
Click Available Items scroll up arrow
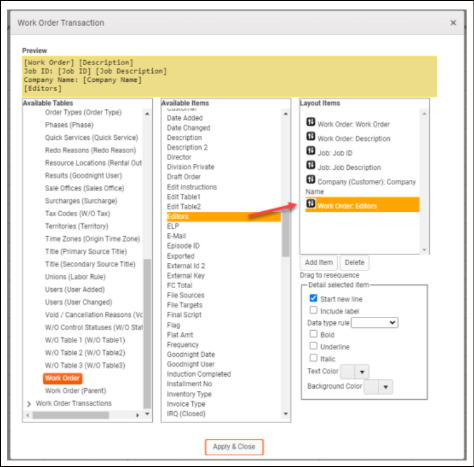pos(285,114)
